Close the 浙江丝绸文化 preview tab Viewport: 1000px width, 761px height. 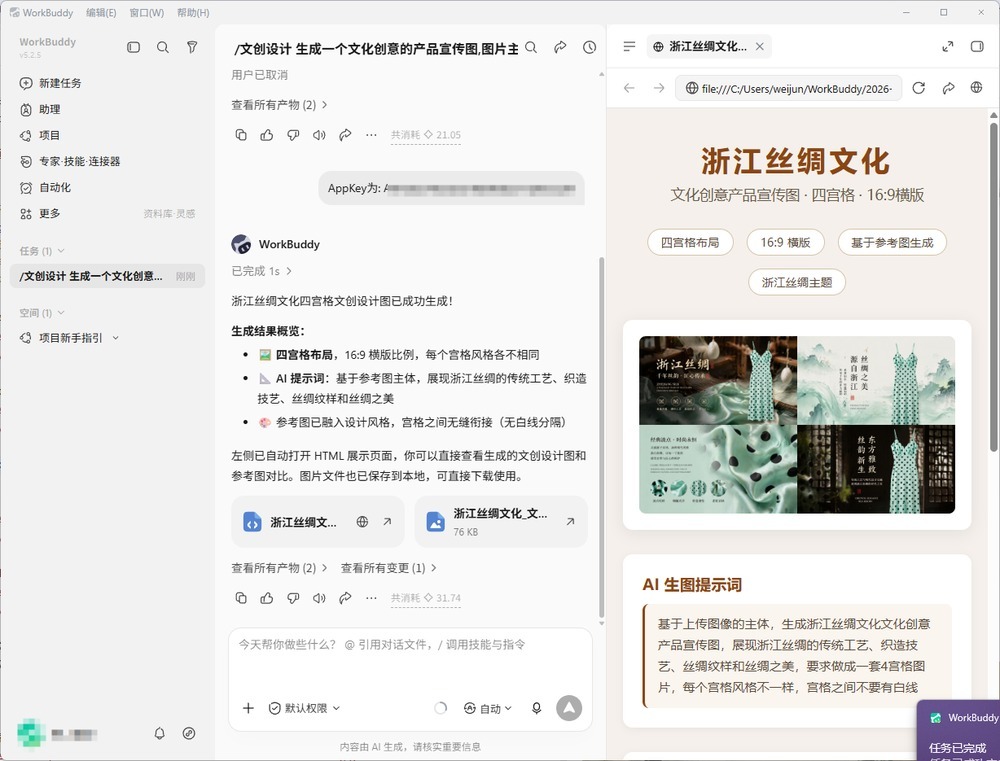click(760, 46)
